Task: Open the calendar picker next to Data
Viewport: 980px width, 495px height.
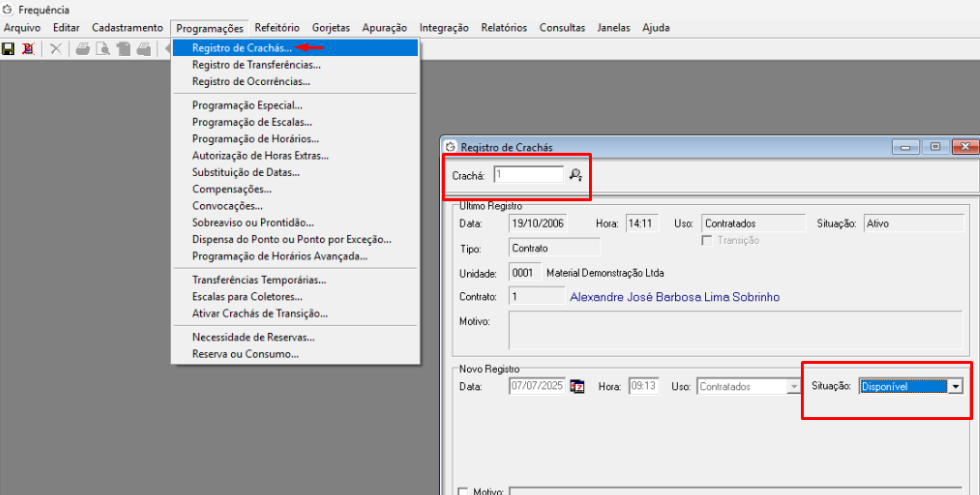Action: pos(577,386)
